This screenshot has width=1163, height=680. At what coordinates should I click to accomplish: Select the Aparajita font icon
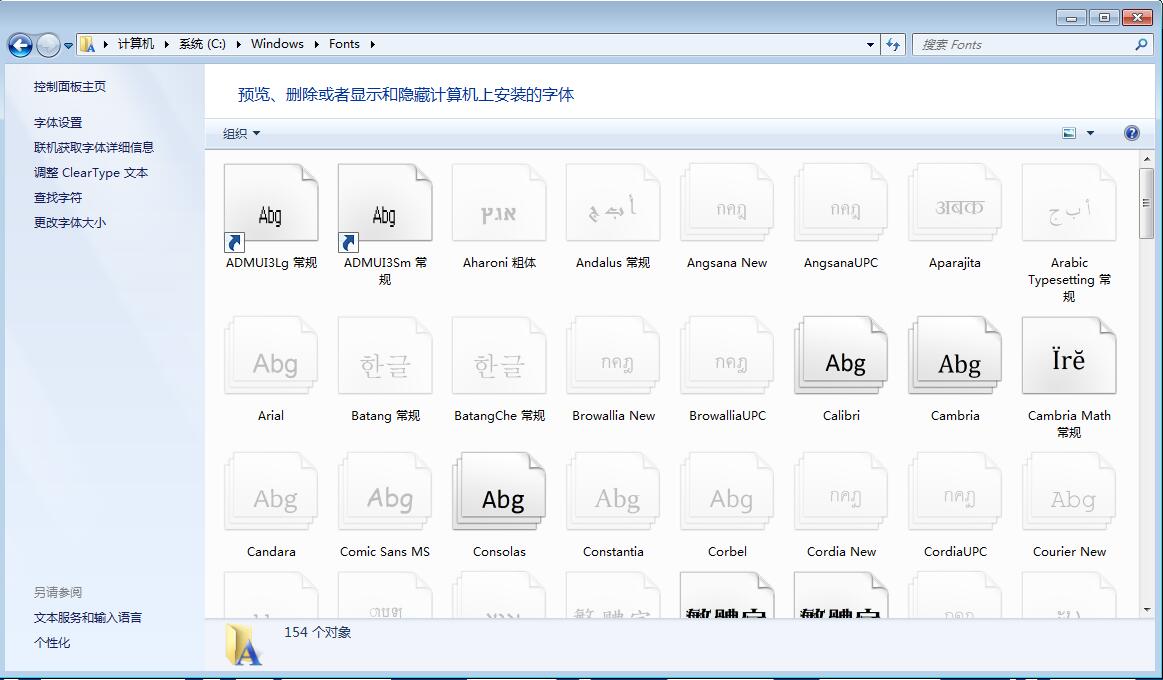955,204
